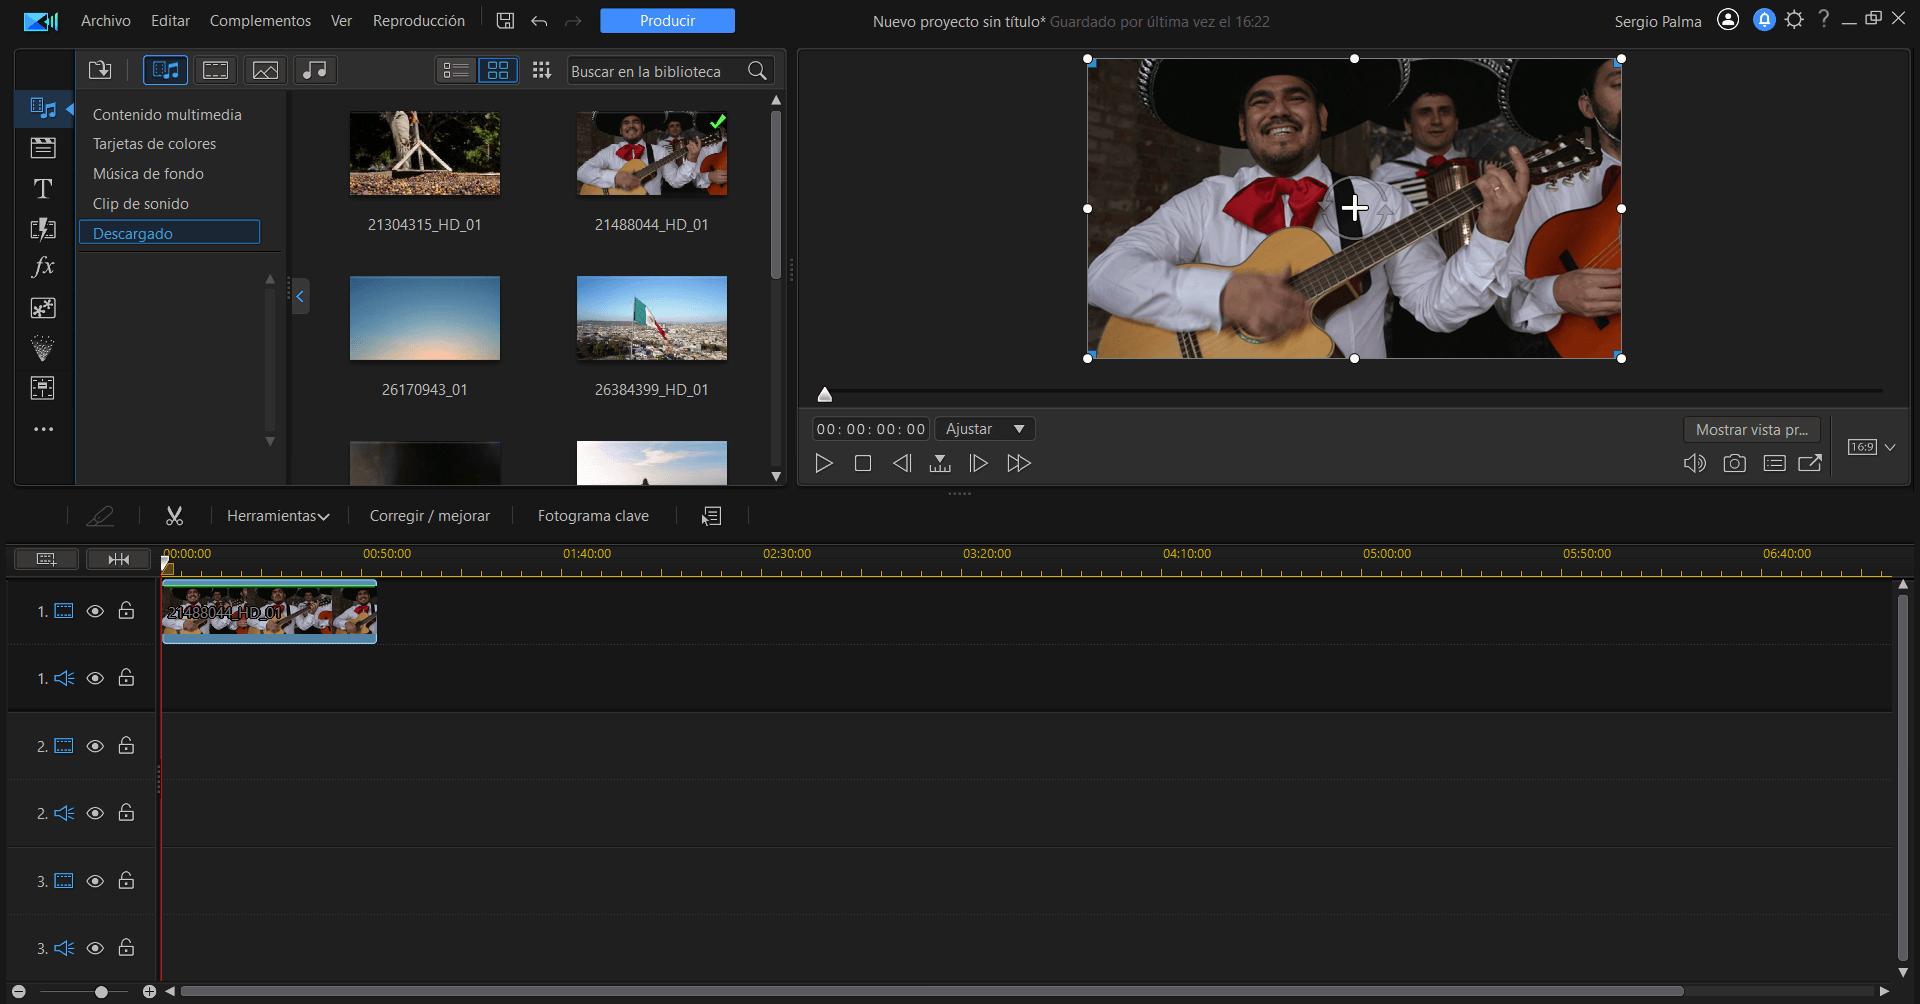
Task: Save project using floppy disk icon
Action: pos(505,21)
